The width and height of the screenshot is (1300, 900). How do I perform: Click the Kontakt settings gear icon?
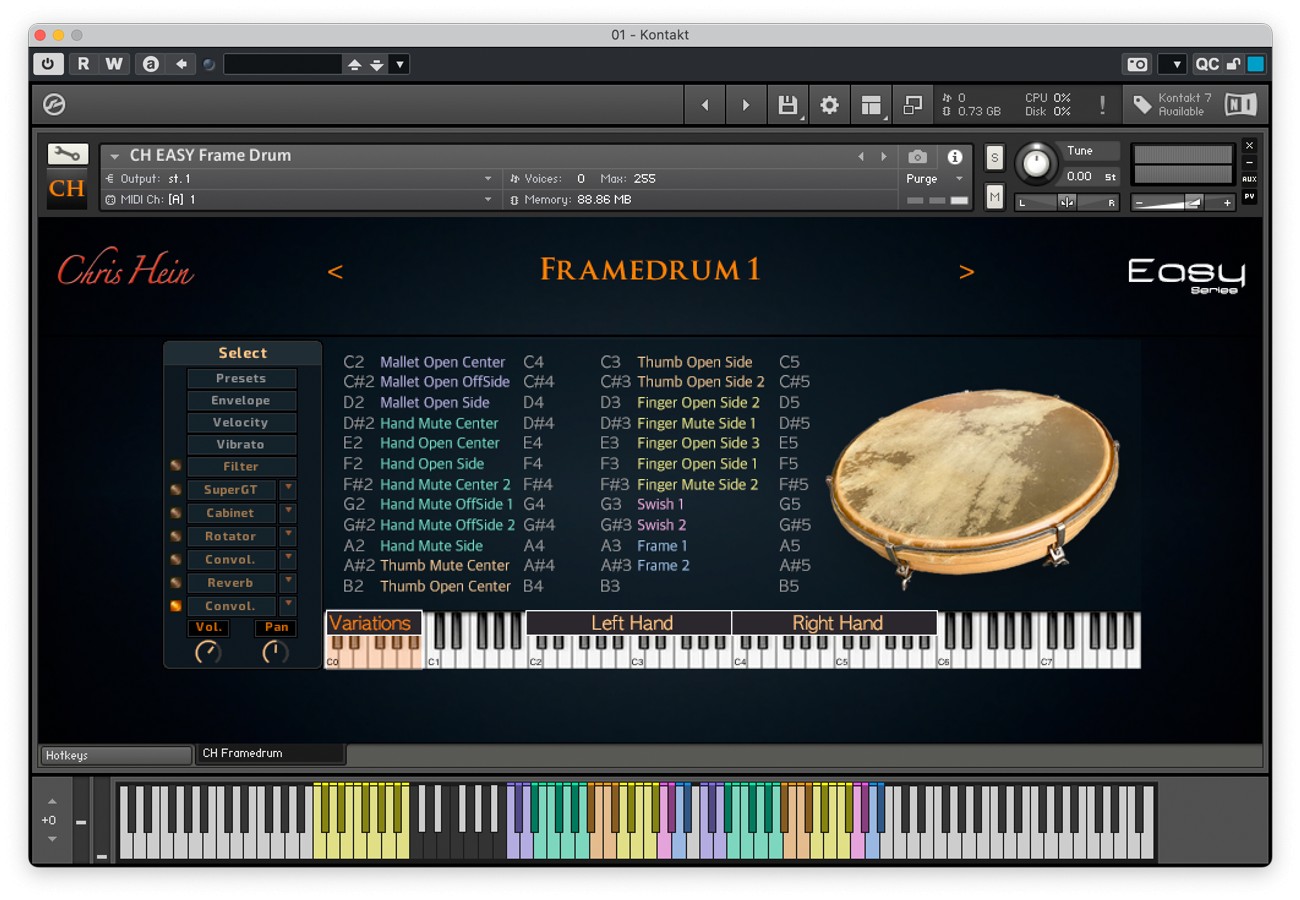[829, 105]
